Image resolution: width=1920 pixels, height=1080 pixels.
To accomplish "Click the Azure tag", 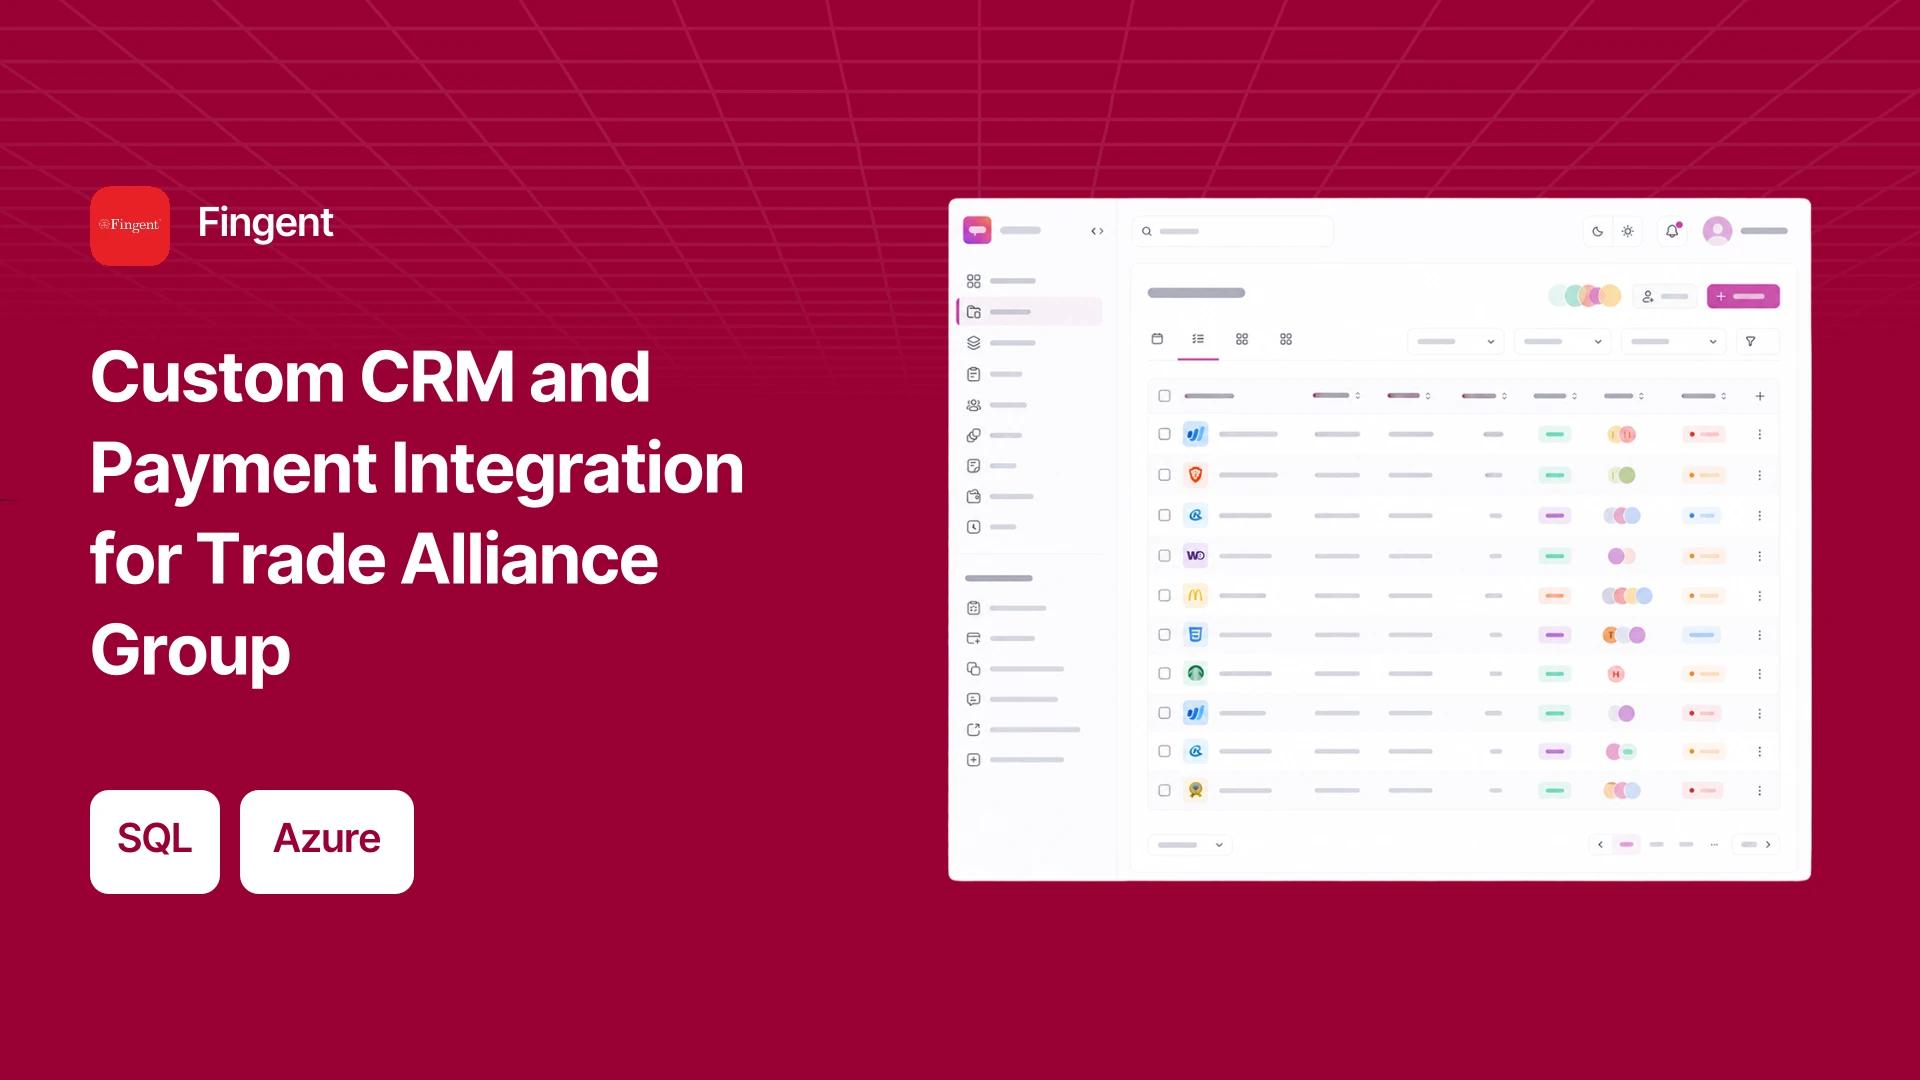I will coord(327,842).
